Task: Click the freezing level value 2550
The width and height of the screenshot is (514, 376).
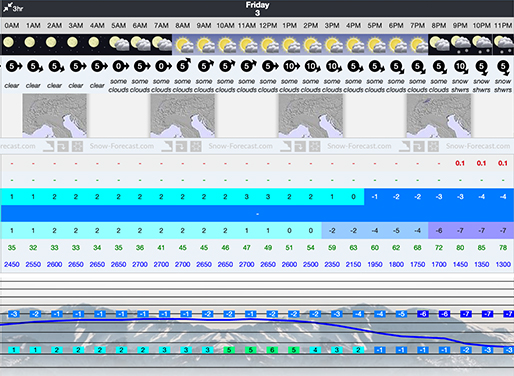Action: point(33,264)
